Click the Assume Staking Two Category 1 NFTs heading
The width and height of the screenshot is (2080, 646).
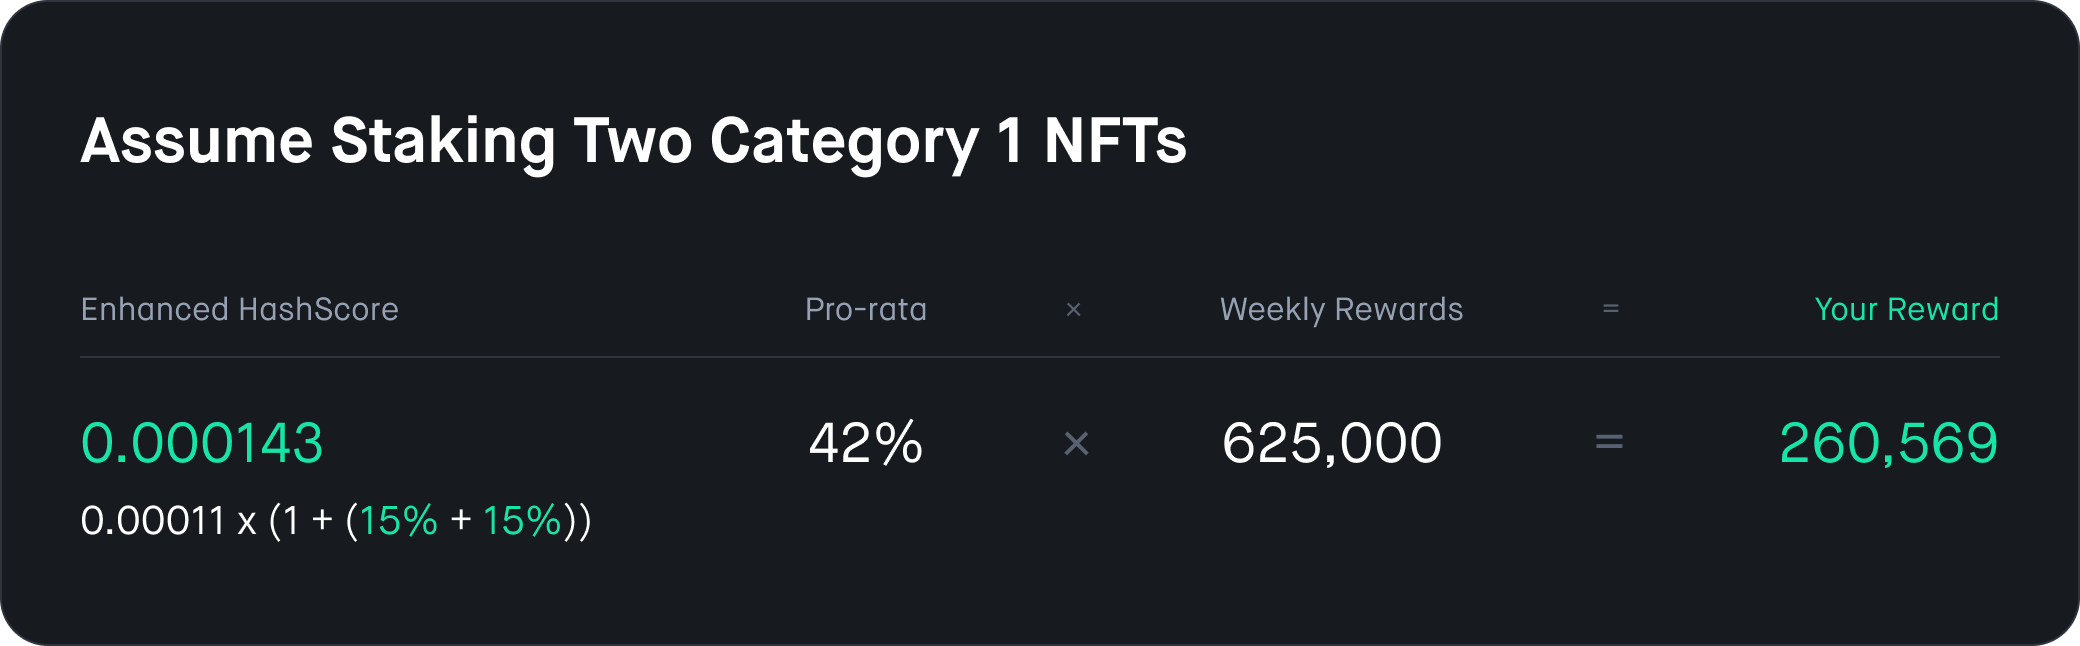pos(633,141)
